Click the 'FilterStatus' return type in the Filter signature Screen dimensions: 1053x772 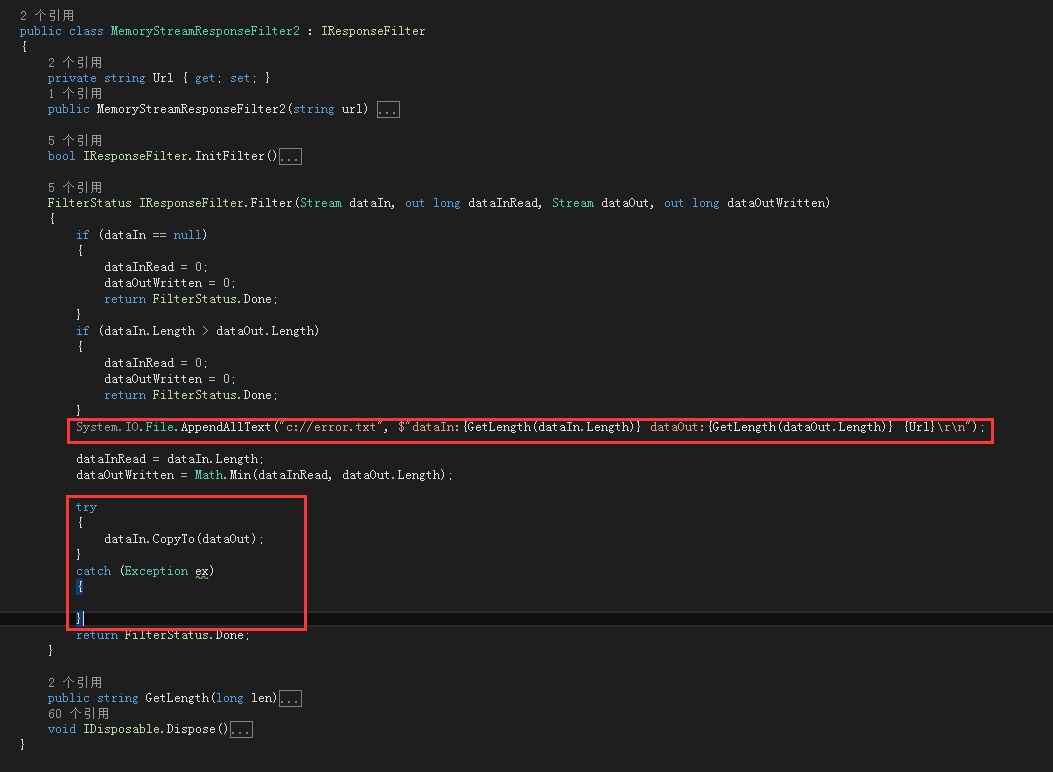point(89,203)
